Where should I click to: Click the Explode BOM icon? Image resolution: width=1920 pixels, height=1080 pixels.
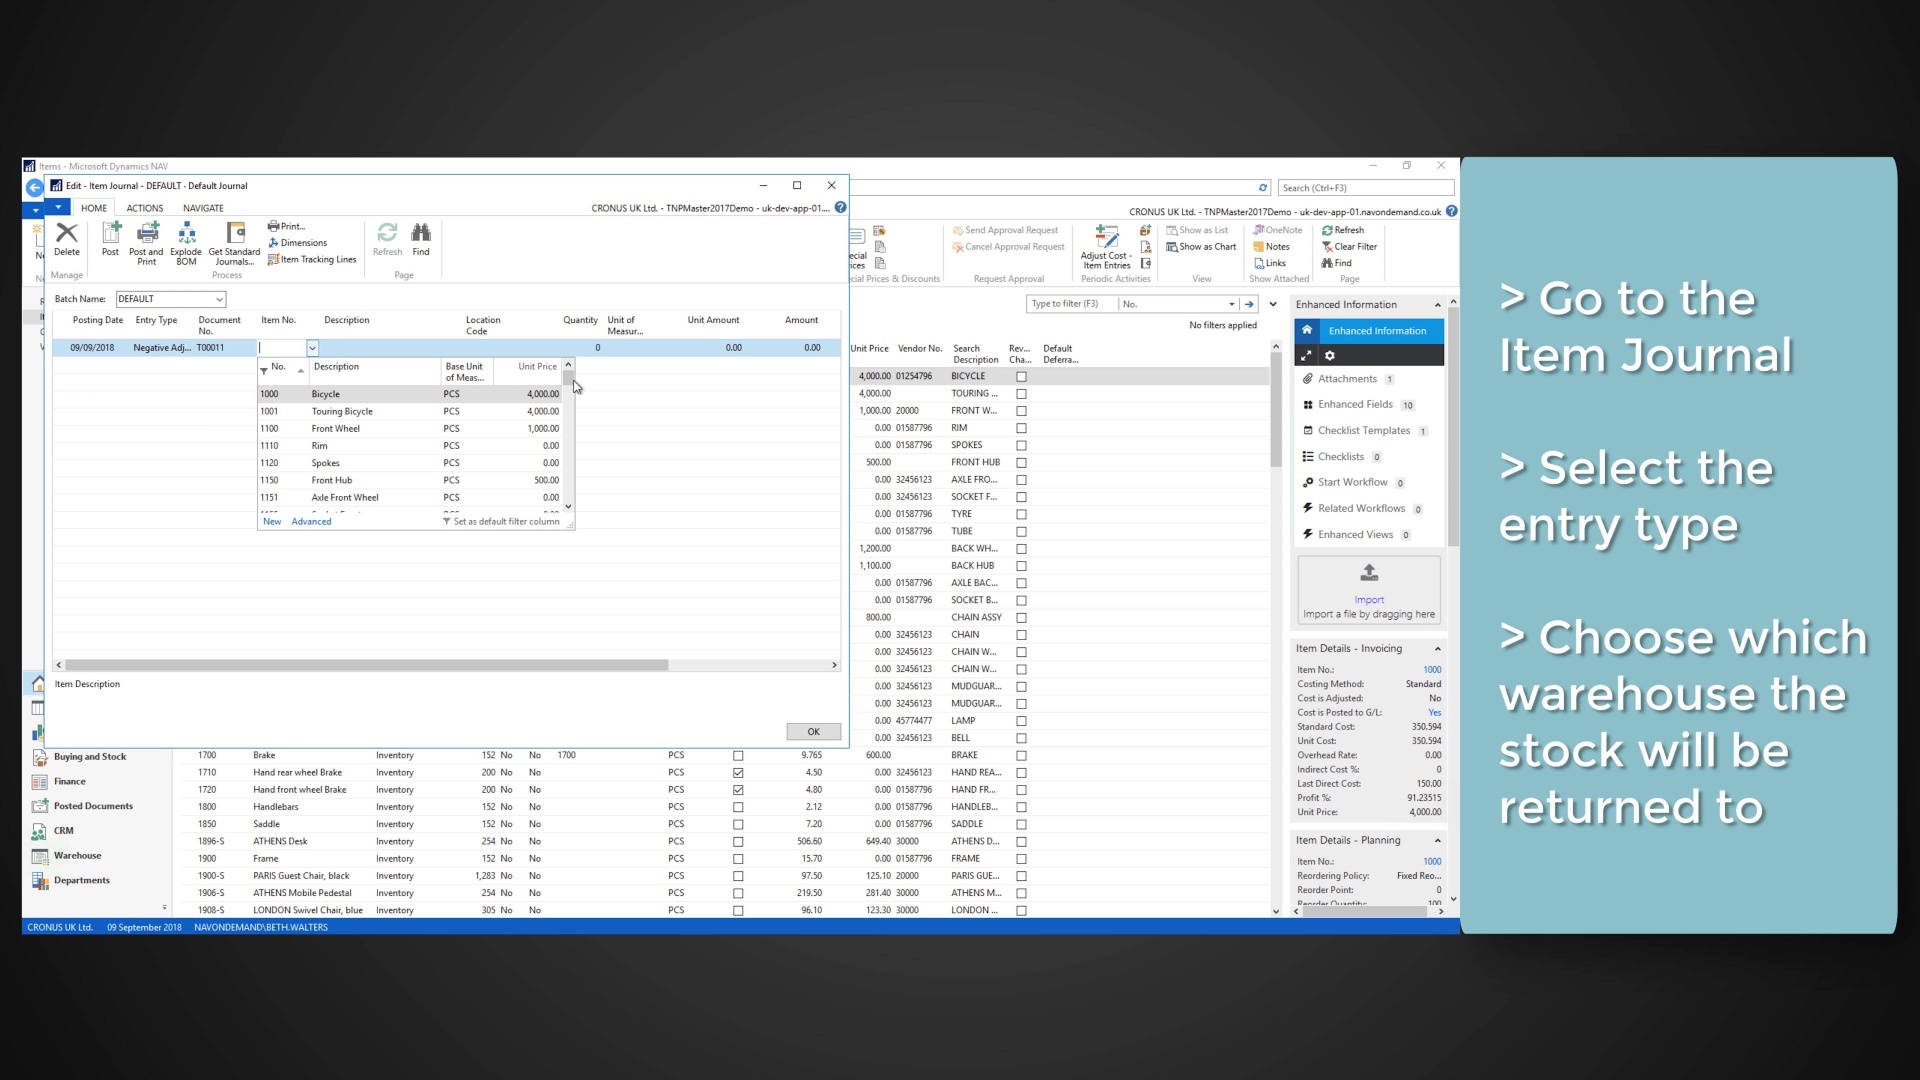point(186,240)
